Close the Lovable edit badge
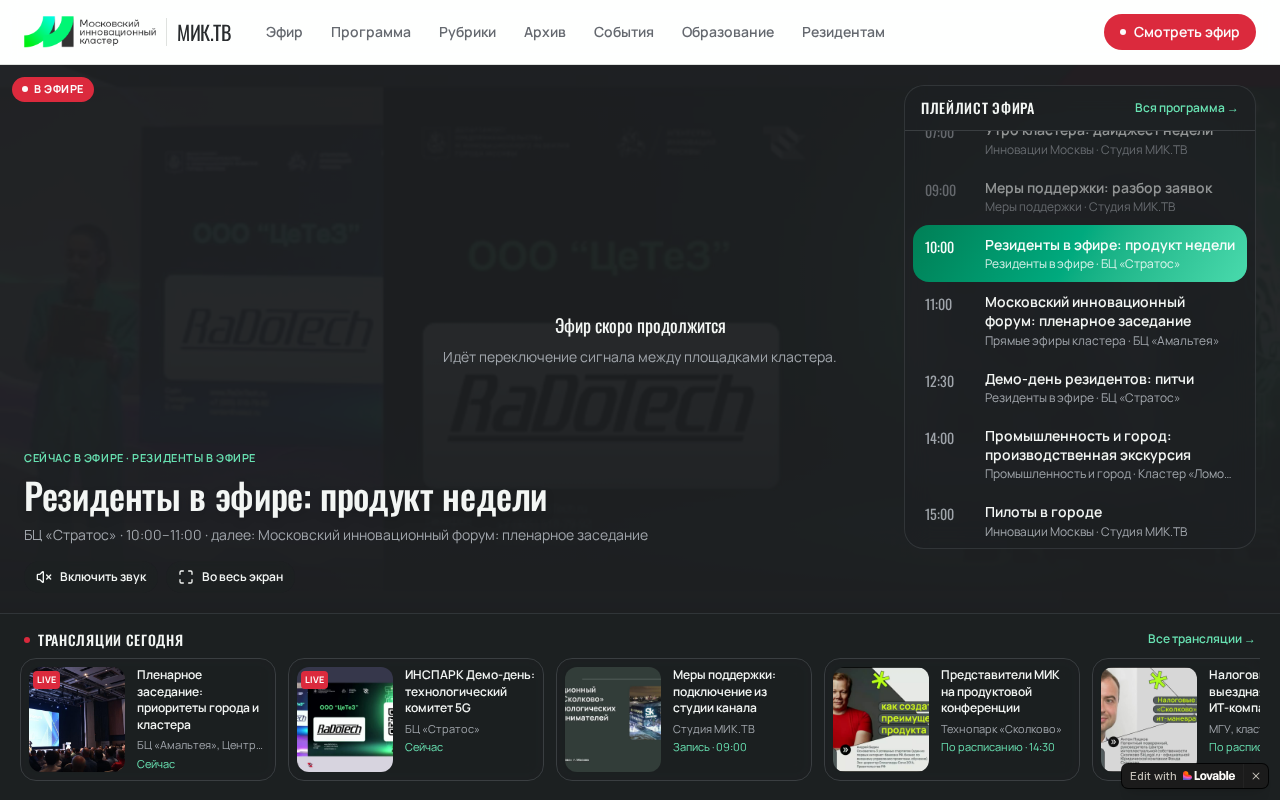 click(x=1256, y=776)
